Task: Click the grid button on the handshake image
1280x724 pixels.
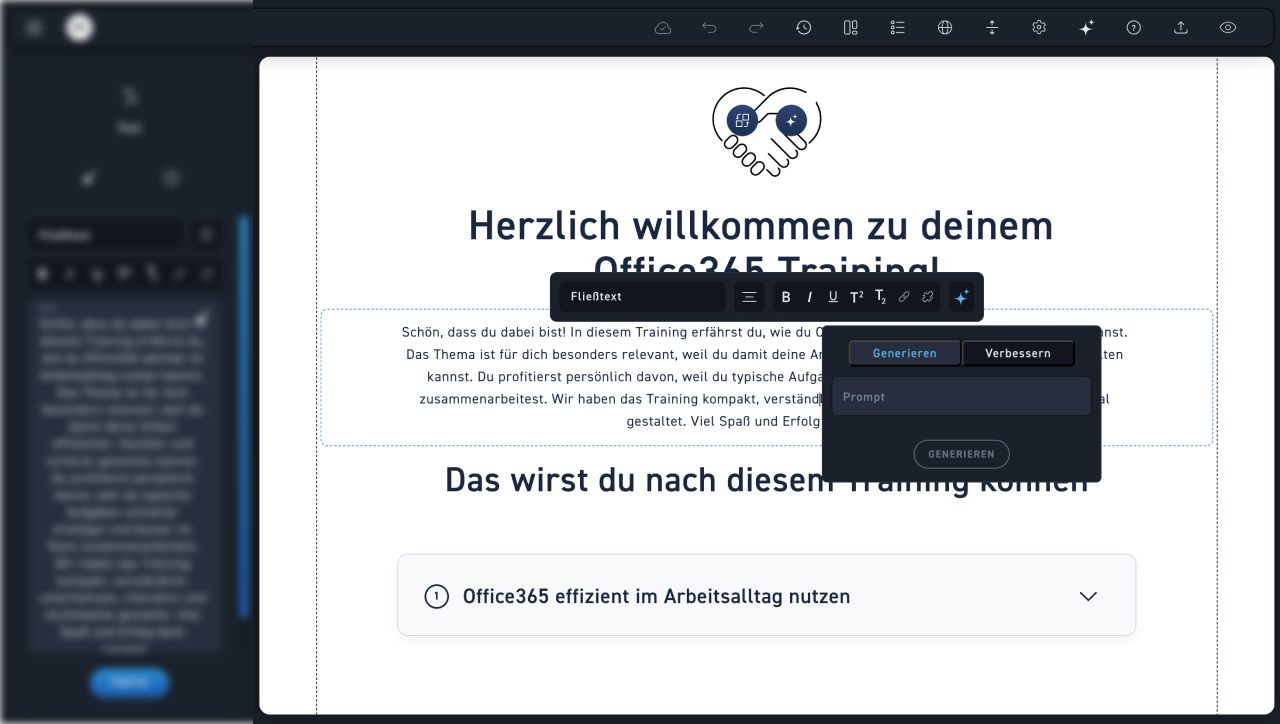Action: (x=742, y=120)
